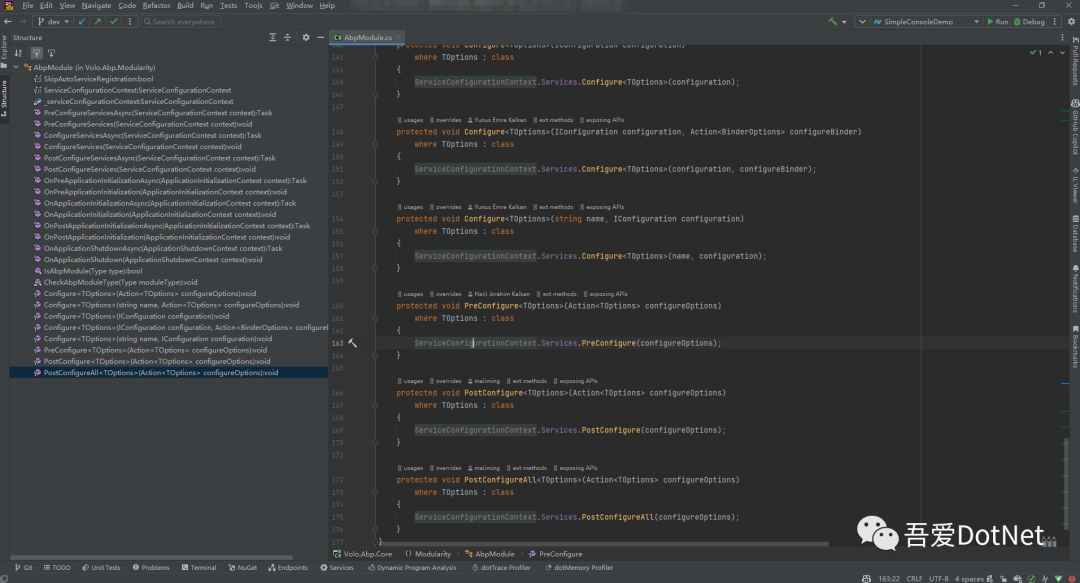The height and width of the screenshot is (583, 1080).
Task: Toggle Sort Alphabetically in Structure toolbar
Action: (19, 53)
